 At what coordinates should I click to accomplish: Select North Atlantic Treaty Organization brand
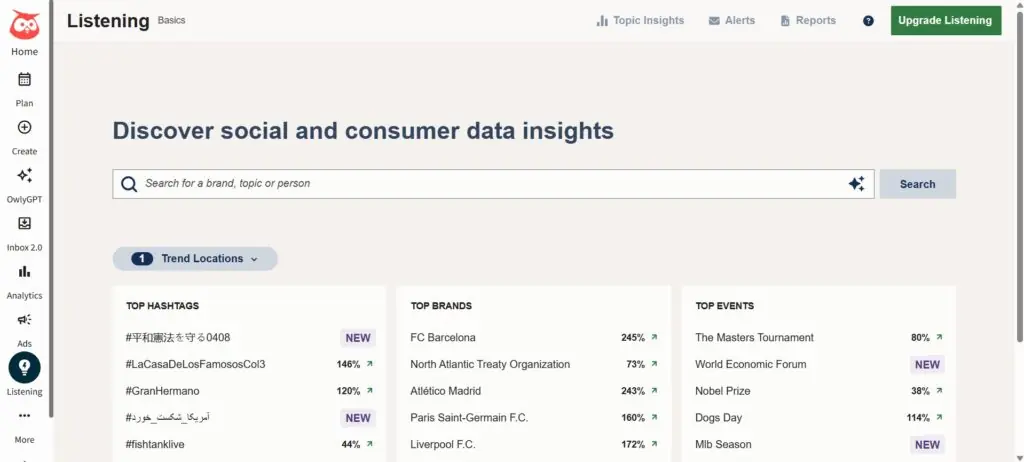pyautogui.click(x=490, y=364)
